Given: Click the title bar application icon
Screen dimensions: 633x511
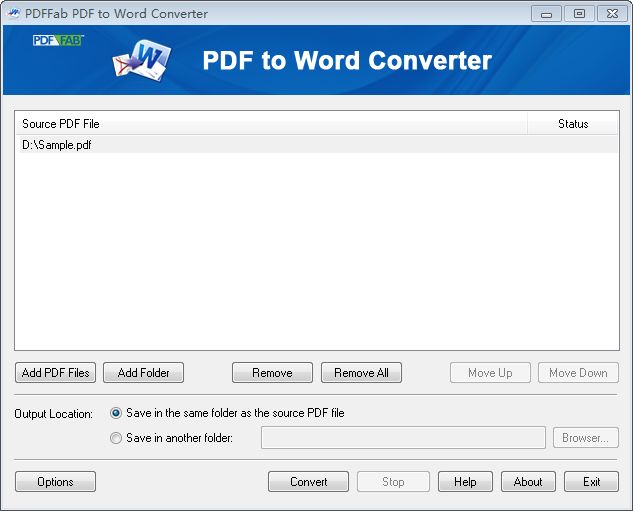Looking at the screenshot, I should click(x=13, y=13).
